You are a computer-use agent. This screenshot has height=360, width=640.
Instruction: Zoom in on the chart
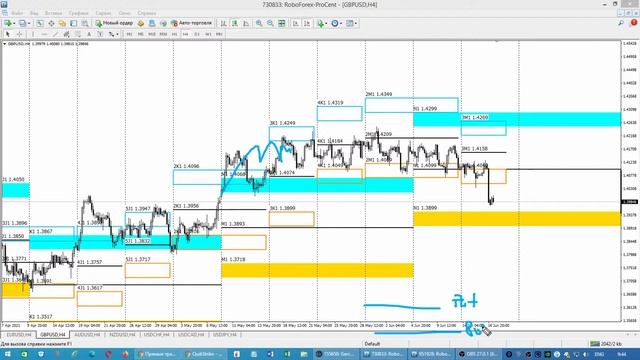[259, 23]
